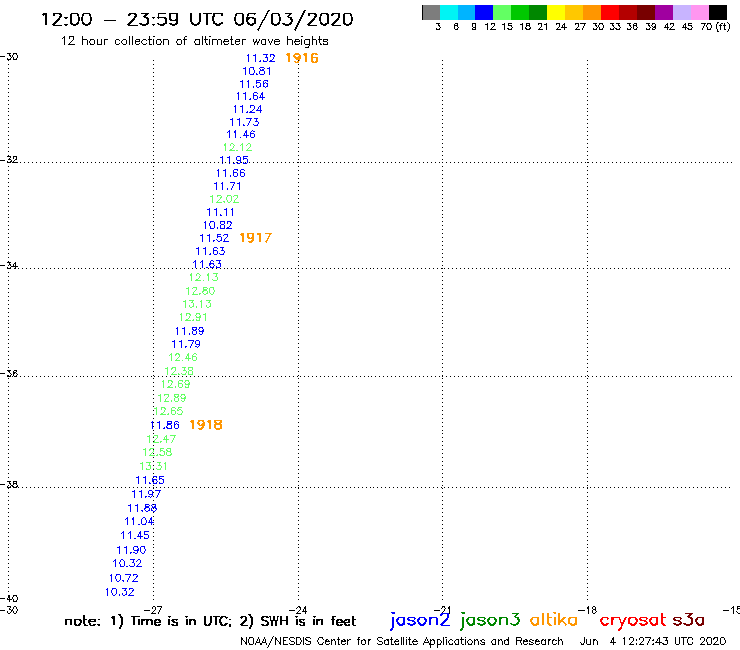Click the s3a satellite legend label
The height and width of the screenshot is (650, 740).
[689, 620]
